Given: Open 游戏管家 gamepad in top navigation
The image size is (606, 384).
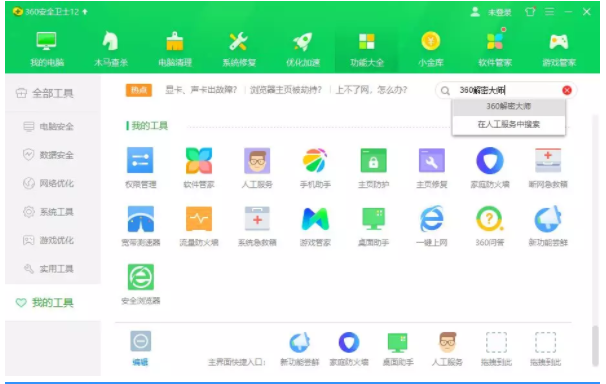Looking at the screenshot, I should pyautogui.click(x=559, y=49).
